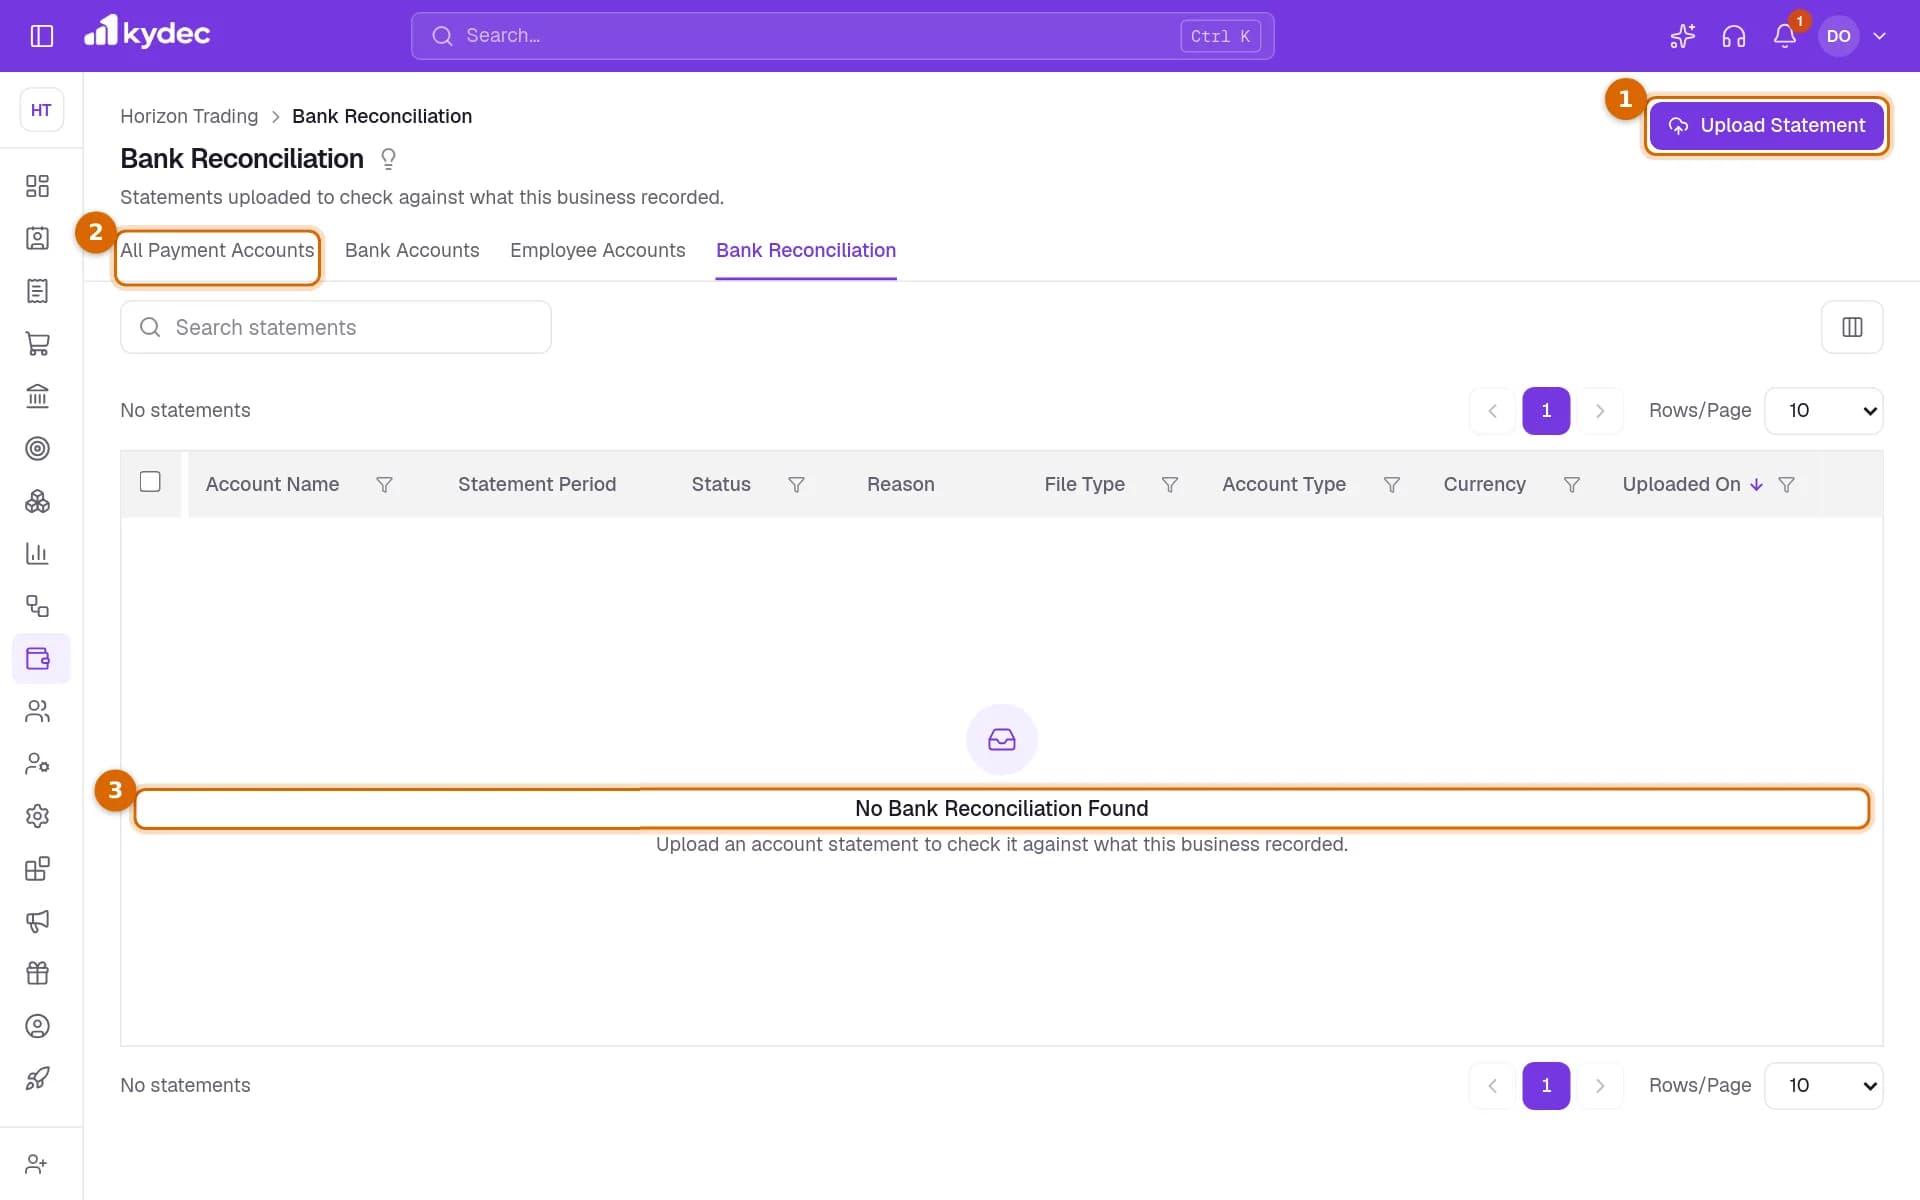Viewport: 1920px width, 1200px height.
Task: Expand the DO user menu chevron
Action: tap(1879, 36)
